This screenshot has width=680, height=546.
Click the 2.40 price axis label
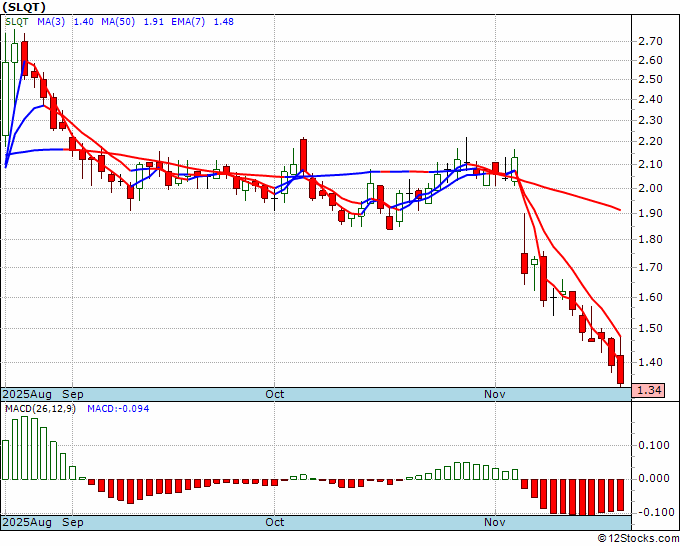[x=651, y=99]
